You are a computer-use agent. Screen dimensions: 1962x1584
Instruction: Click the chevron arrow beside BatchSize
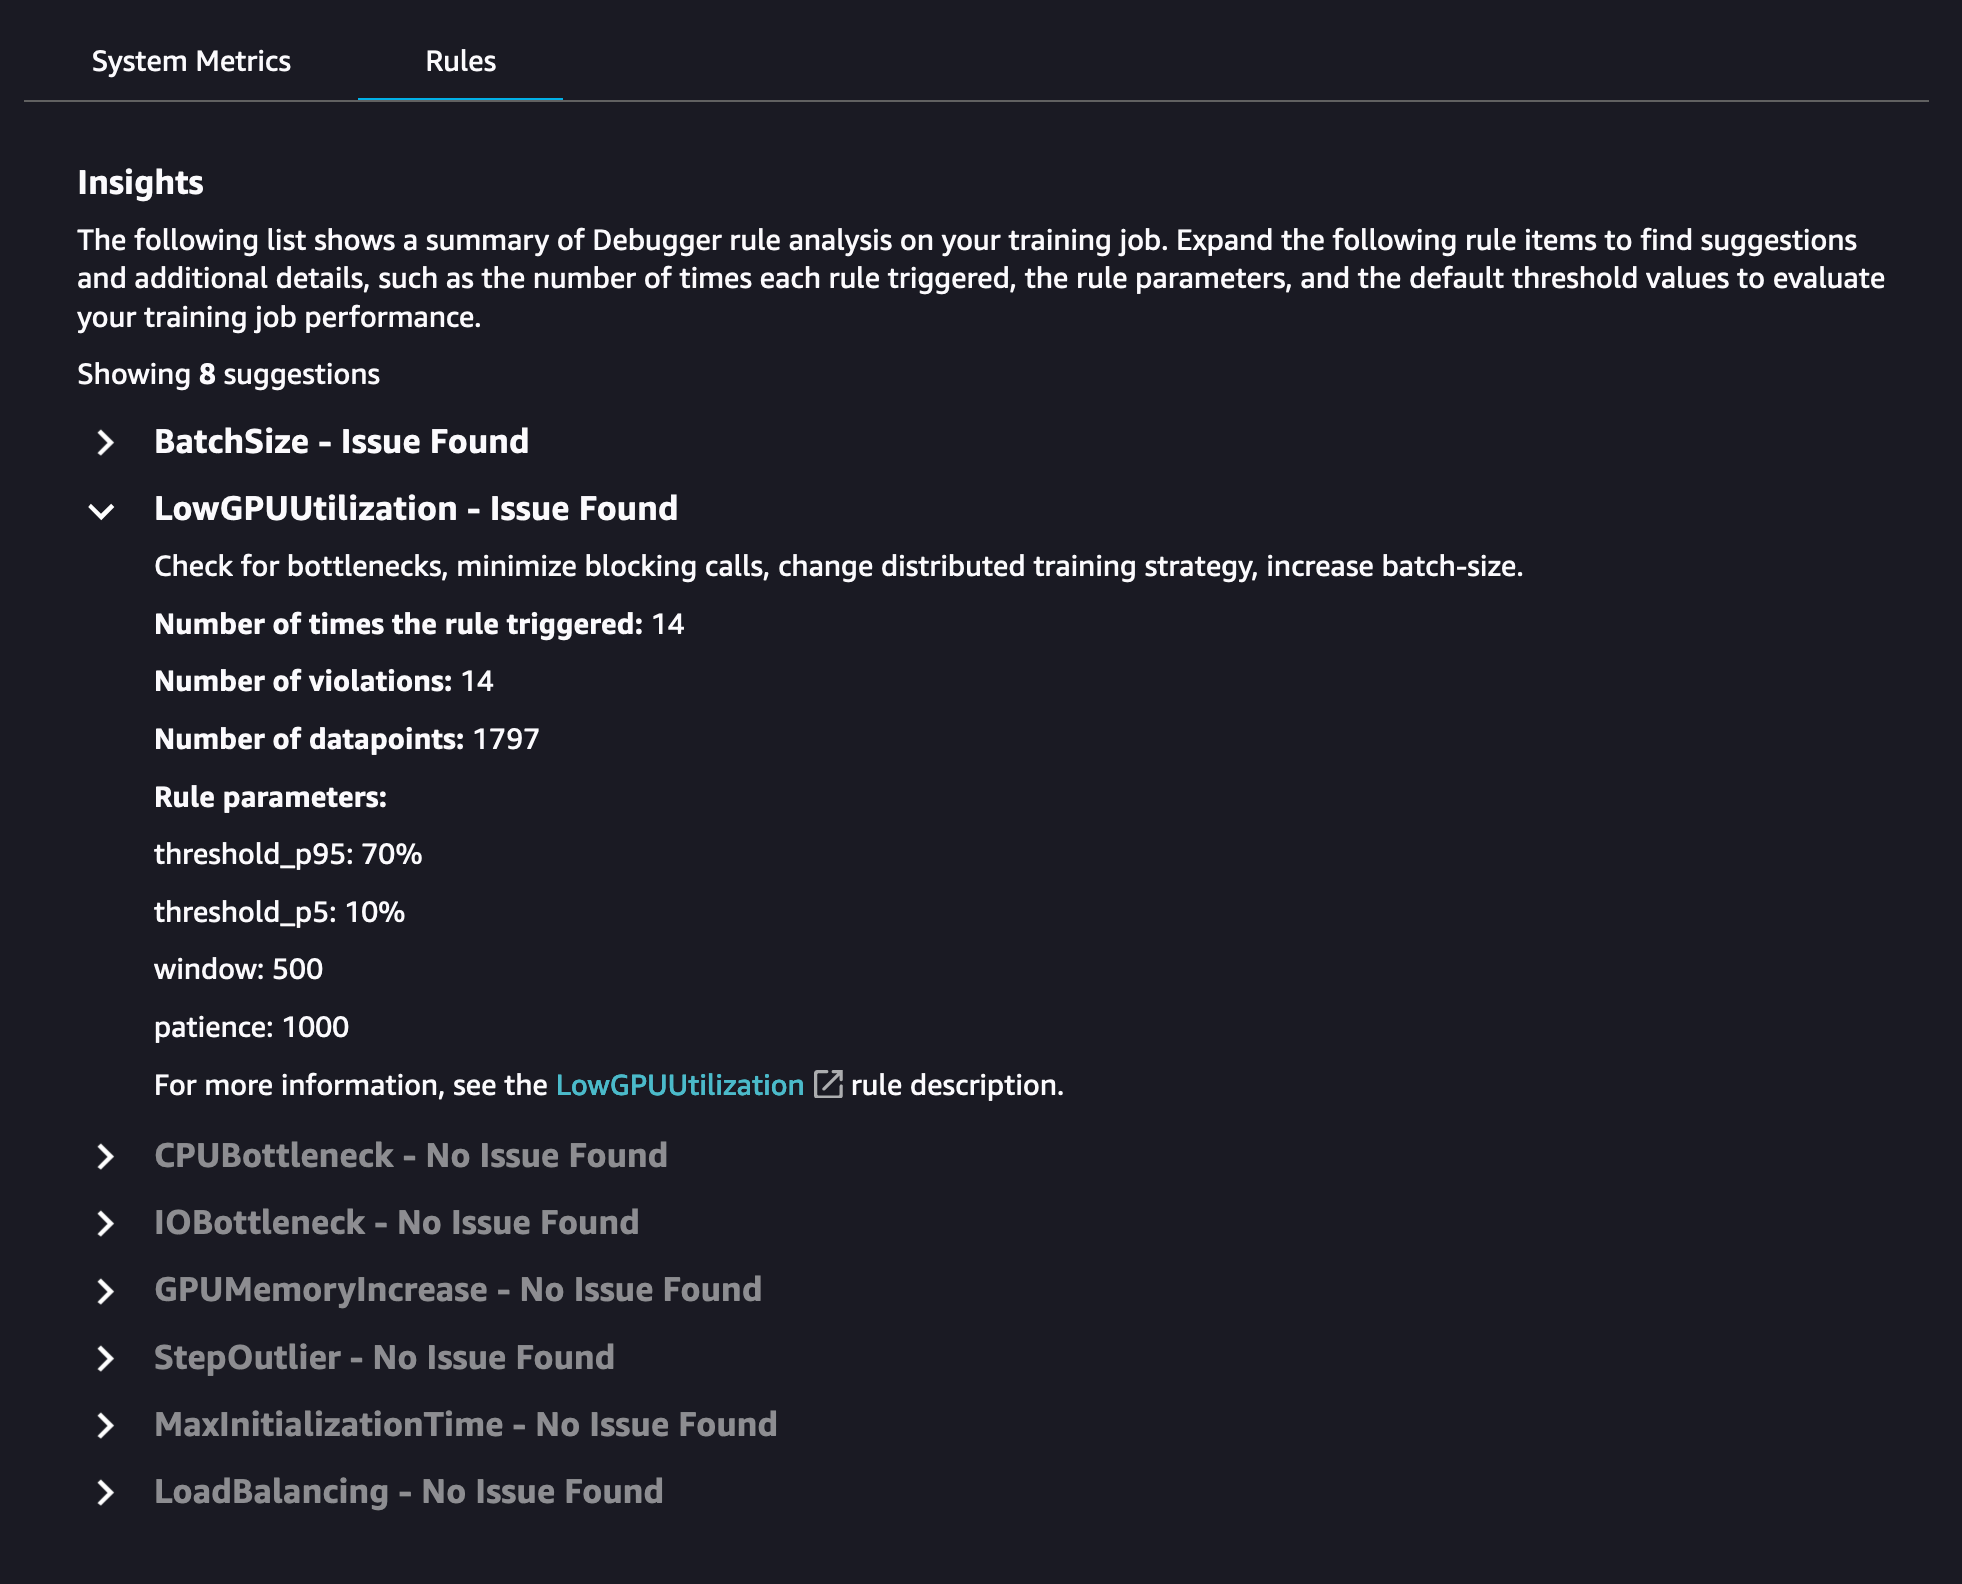click(105, 442)
